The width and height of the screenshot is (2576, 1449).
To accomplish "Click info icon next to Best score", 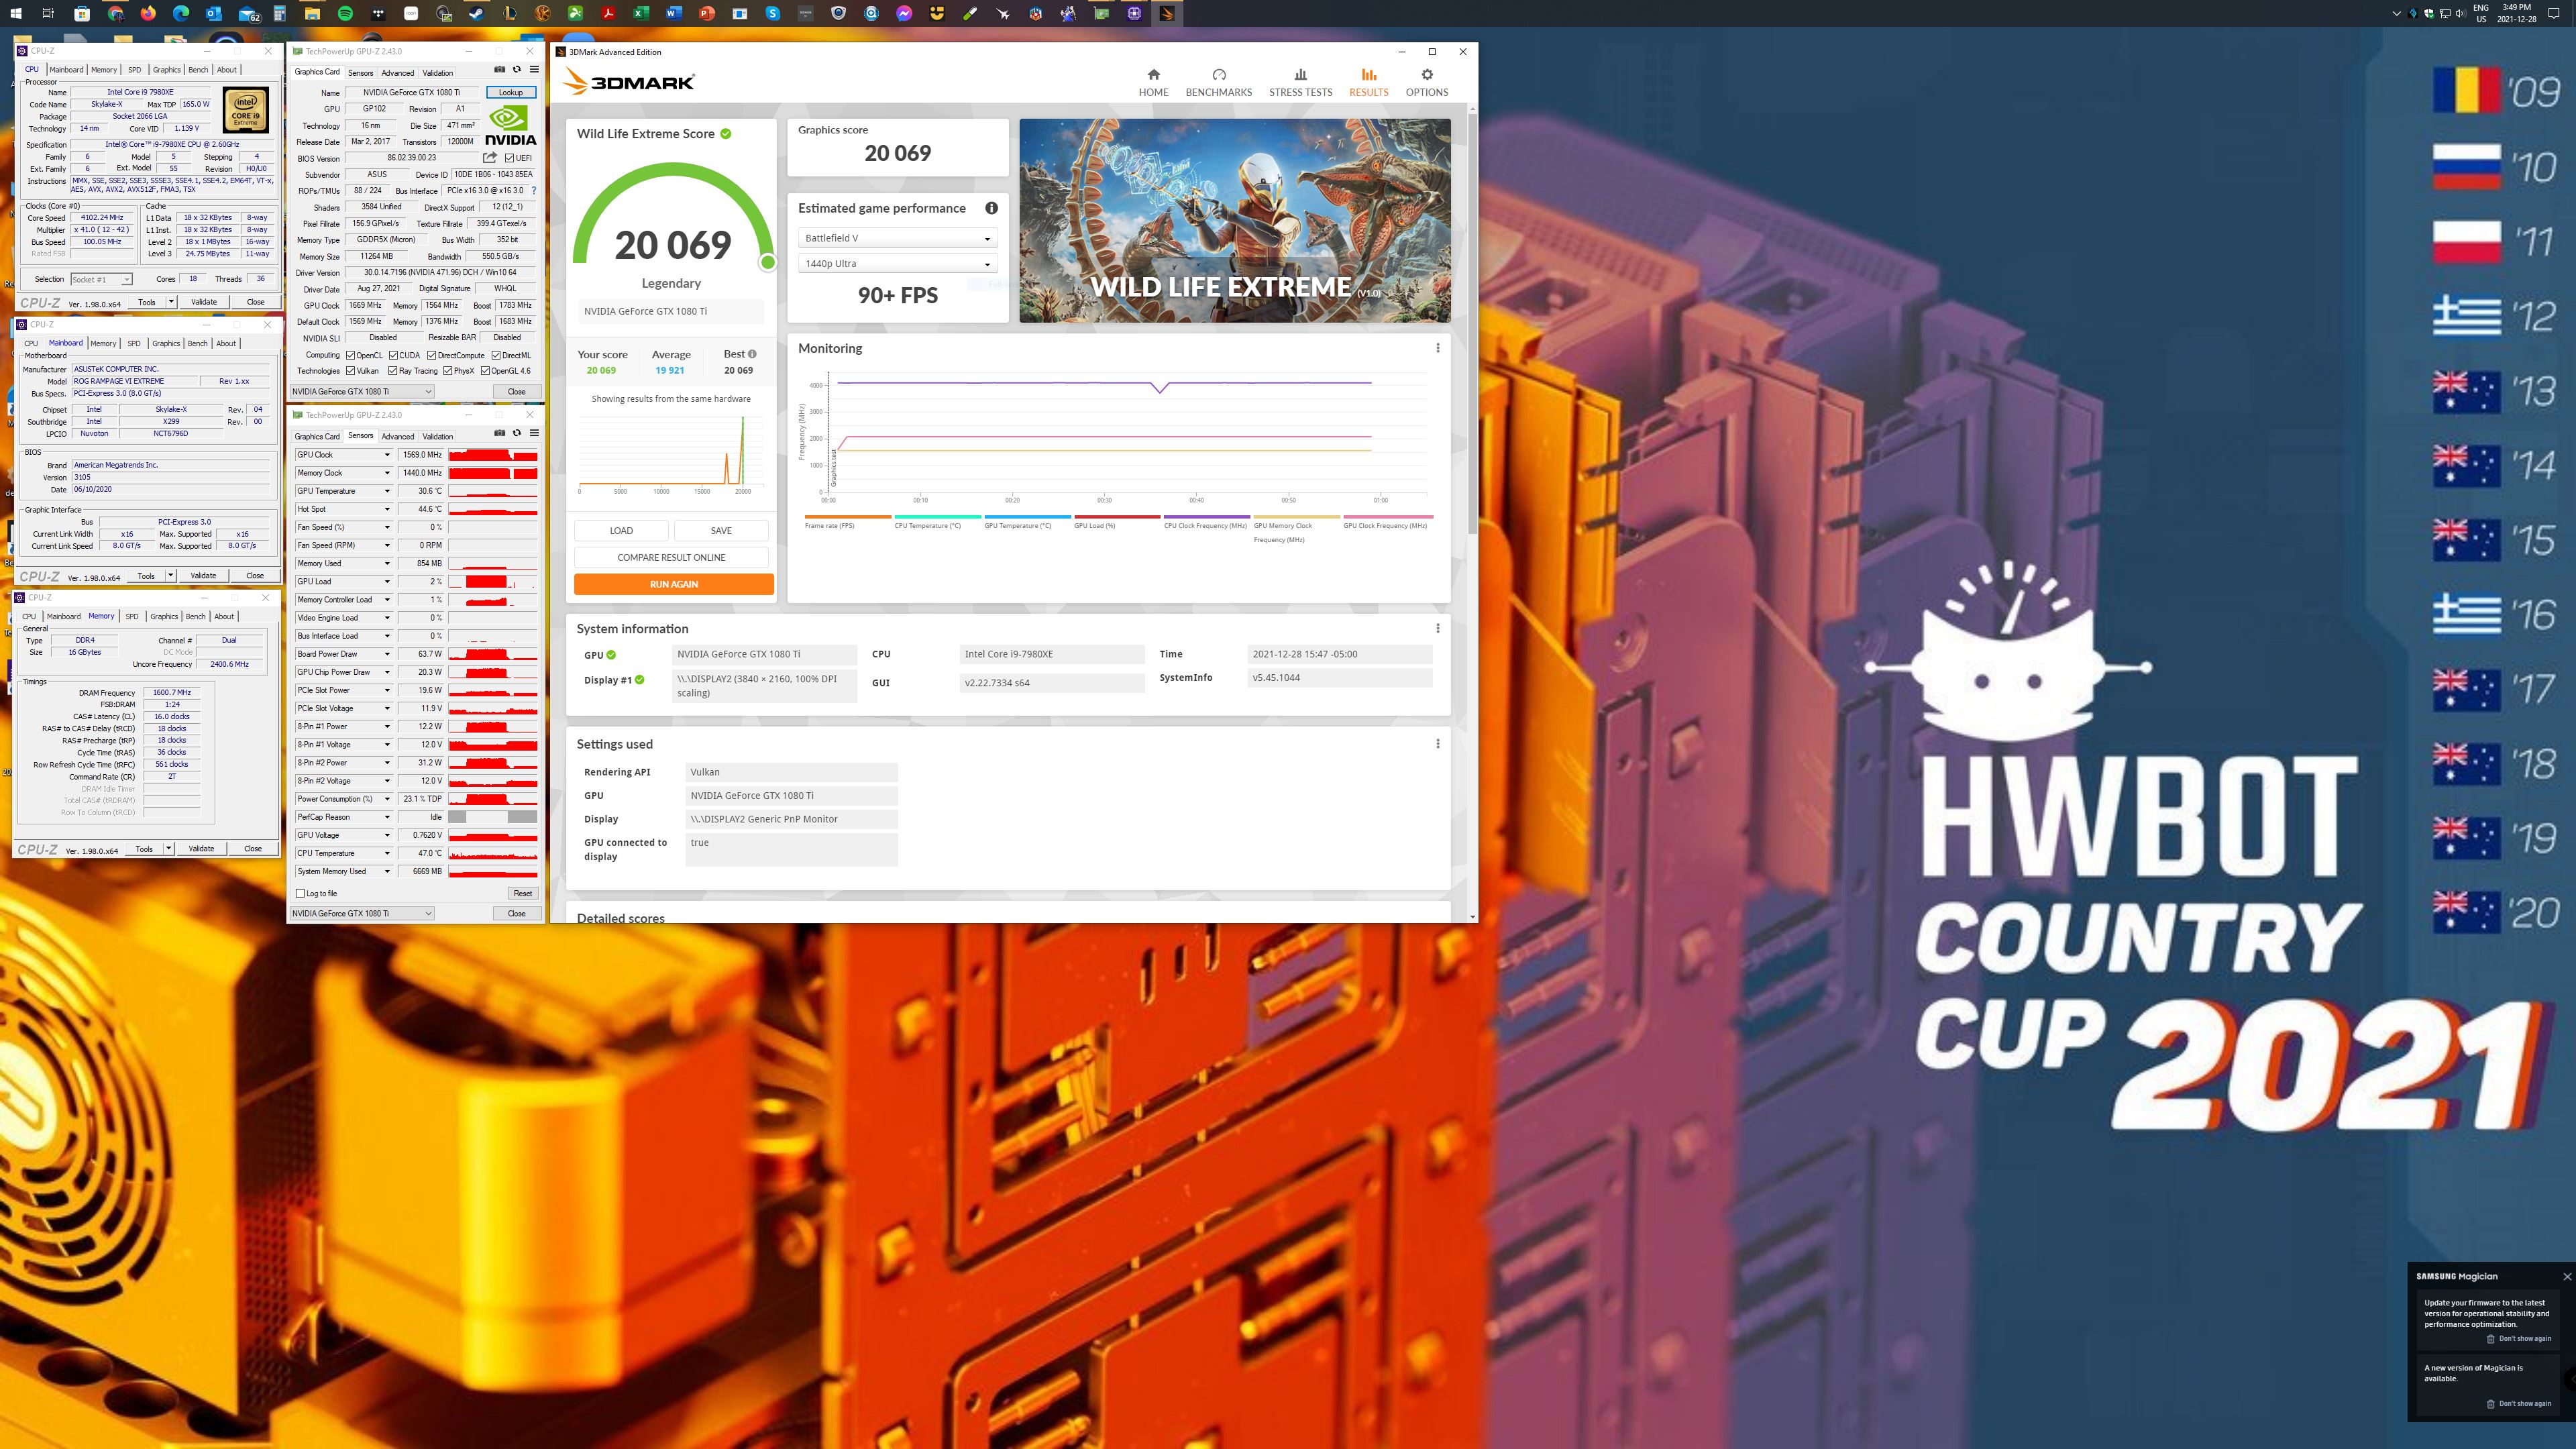I will pos(752,354).
